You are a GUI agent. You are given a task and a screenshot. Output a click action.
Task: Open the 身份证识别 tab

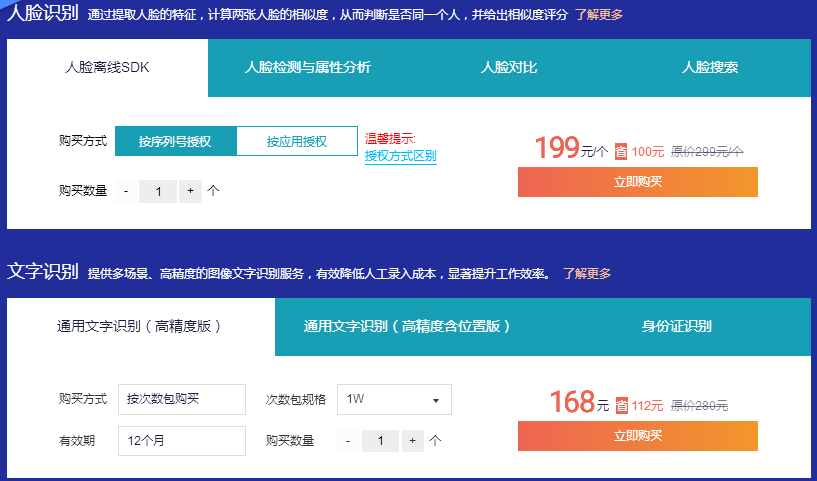point(676,326)
